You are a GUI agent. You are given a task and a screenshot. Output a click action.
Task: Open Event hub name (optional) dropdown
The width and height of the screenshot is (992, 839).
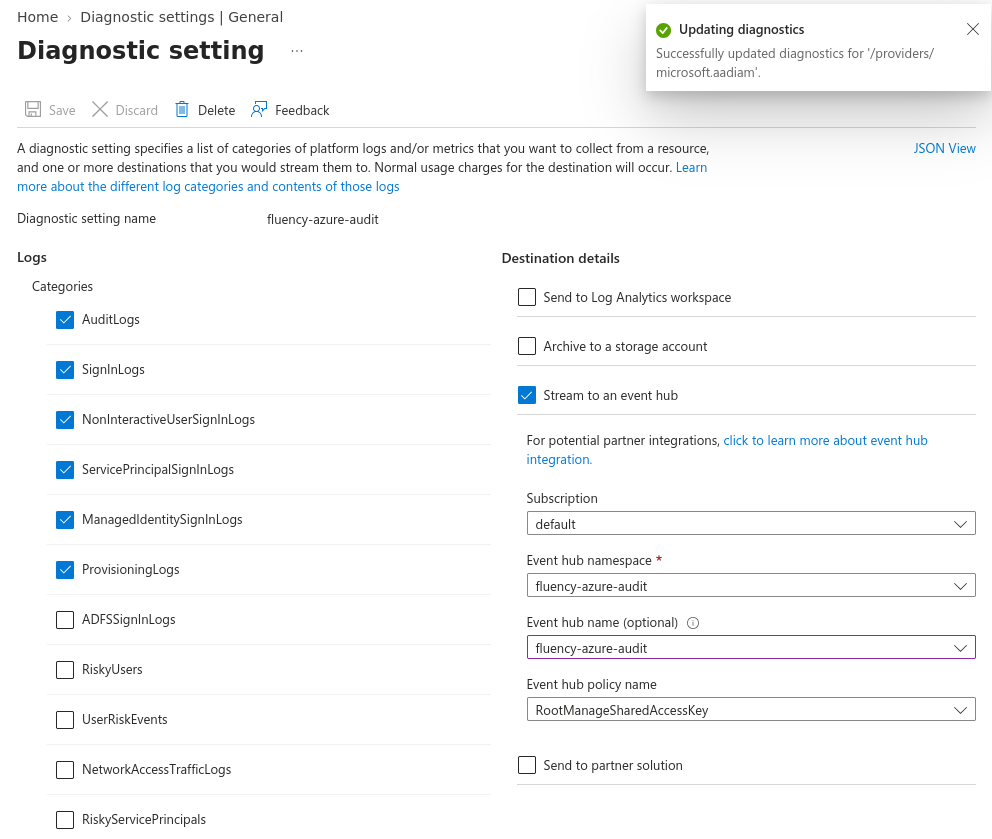(751, 648)
